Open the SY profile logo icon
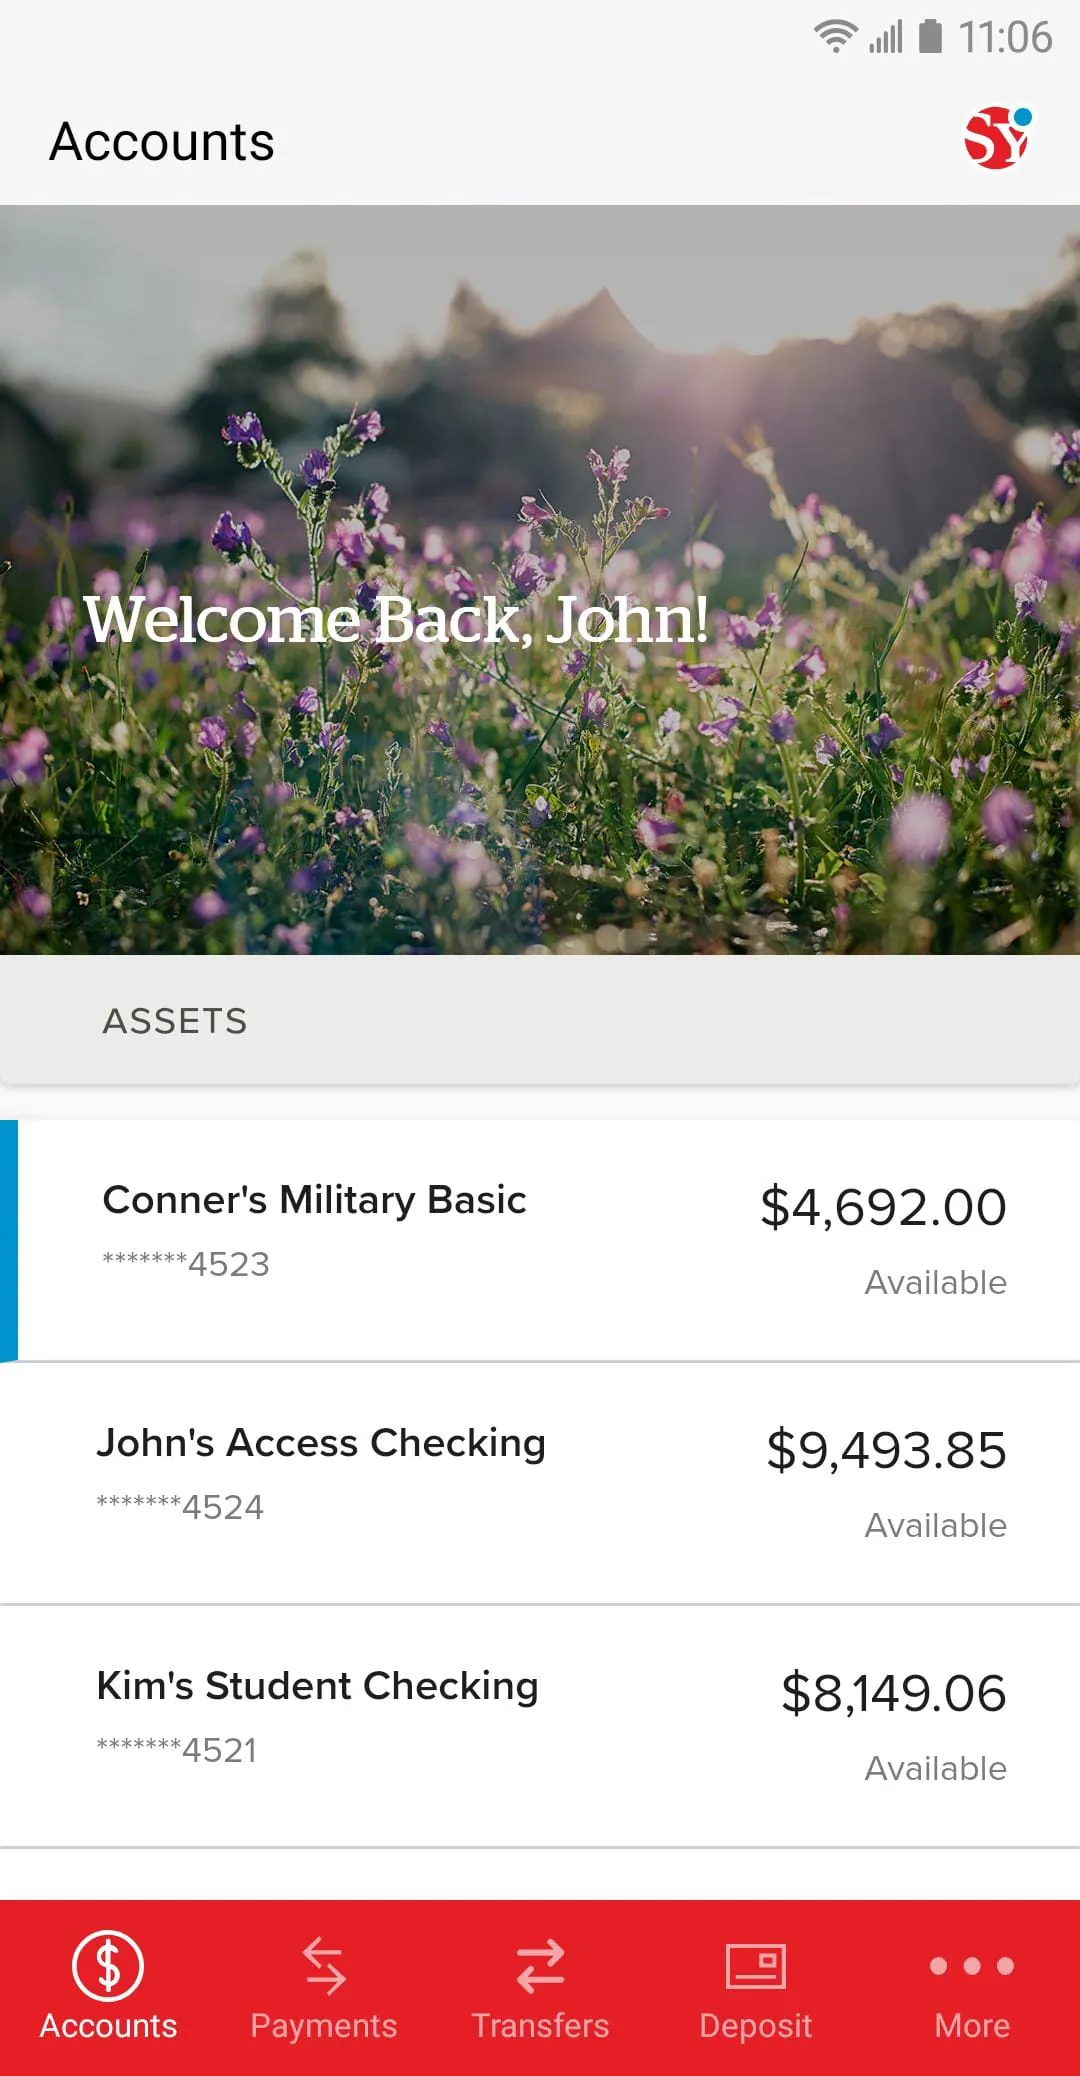Image resolution: width=1080 pixels, height=2076 pixels. click(x=997, y=138)
